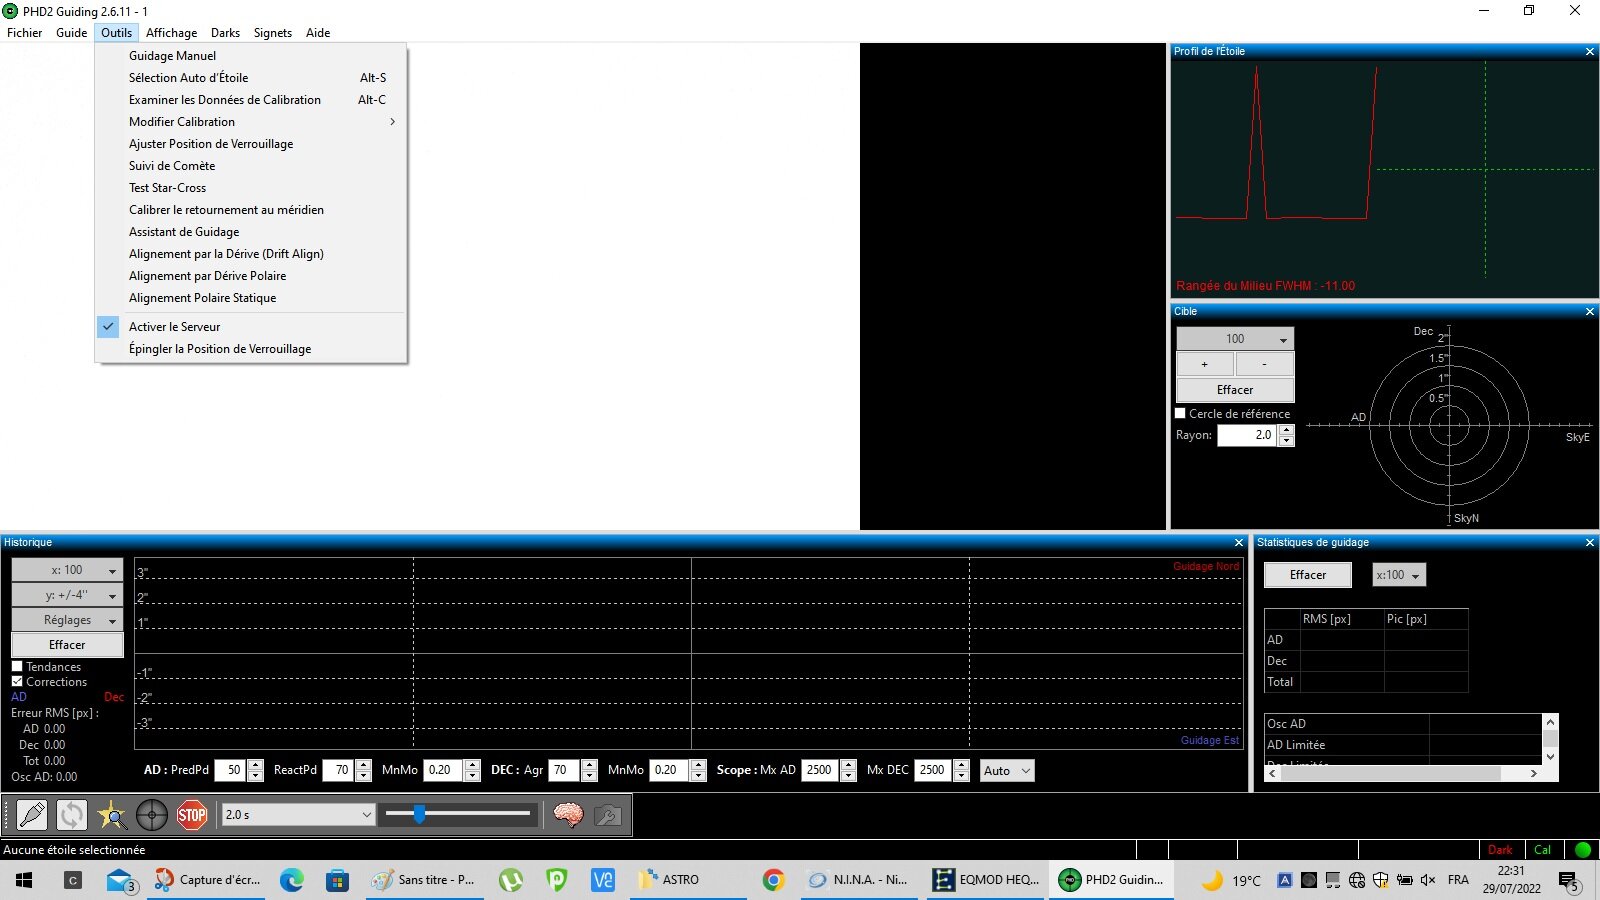The image size is (1600, 900).
Task: Increase the PredPd value stepper
Action: (256, 766)
